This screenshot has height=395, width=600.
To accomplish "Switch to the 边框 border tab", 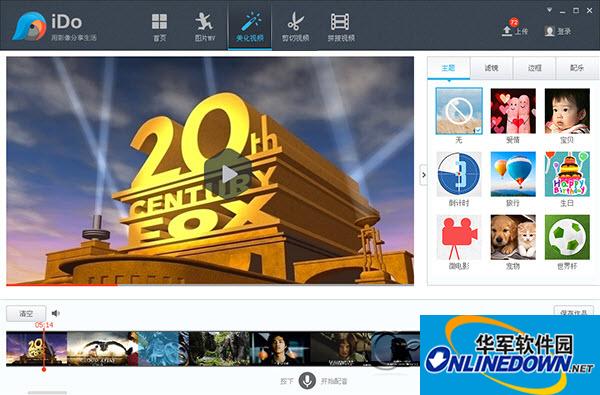I will tap(535, 68).
